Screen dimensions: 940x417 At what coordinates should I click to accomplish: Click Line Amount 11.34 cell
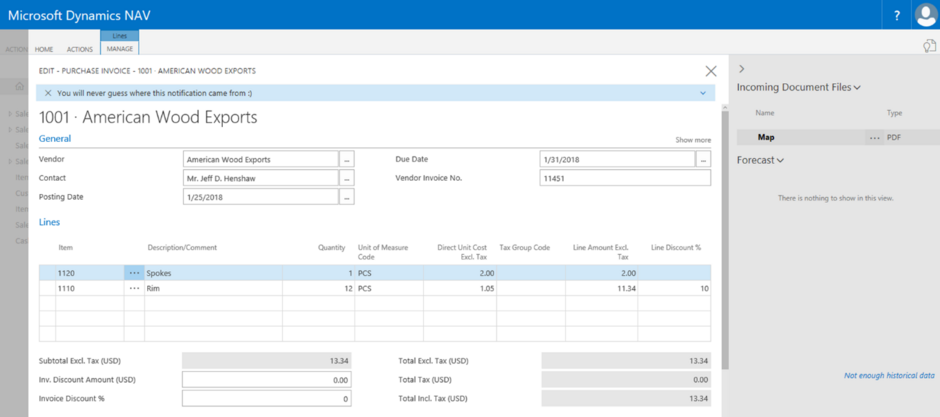[601, 288]
